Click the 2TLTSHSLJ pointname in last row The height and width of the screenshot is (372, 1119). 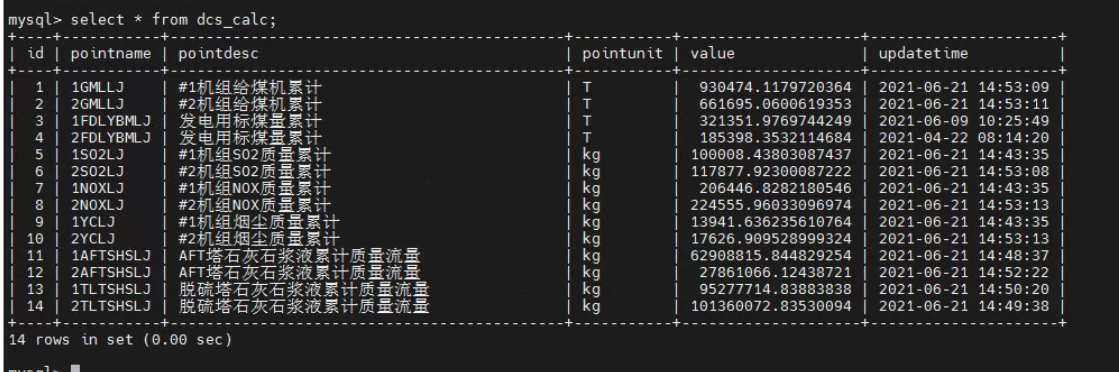[111, 306]
